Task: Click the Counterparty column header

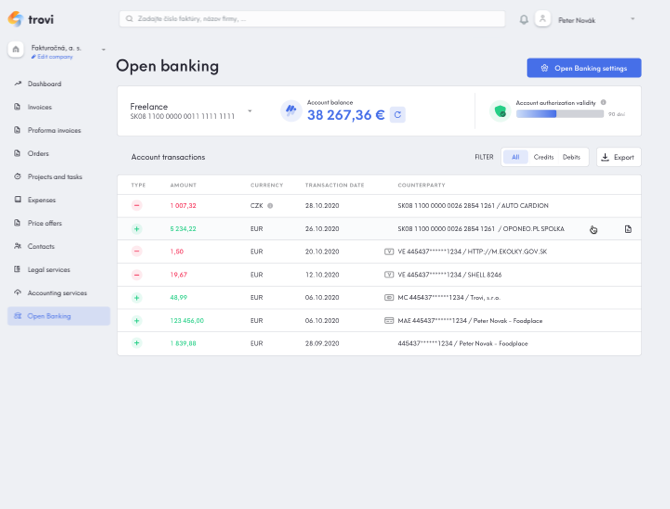Action: [421, 185]
